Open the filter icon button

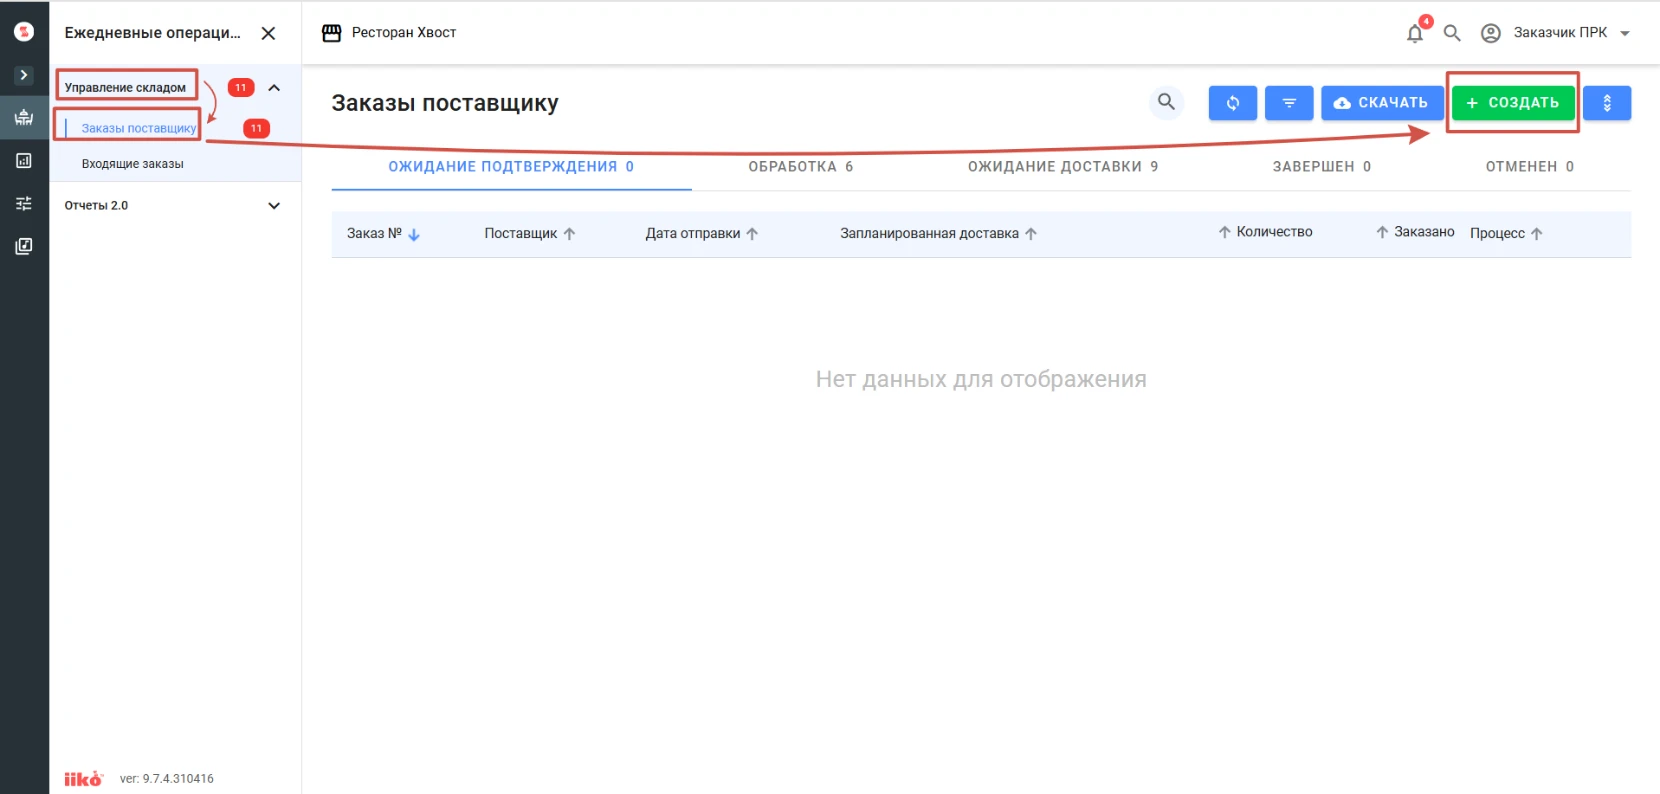pyautogui.click(x=1289, y=103)
